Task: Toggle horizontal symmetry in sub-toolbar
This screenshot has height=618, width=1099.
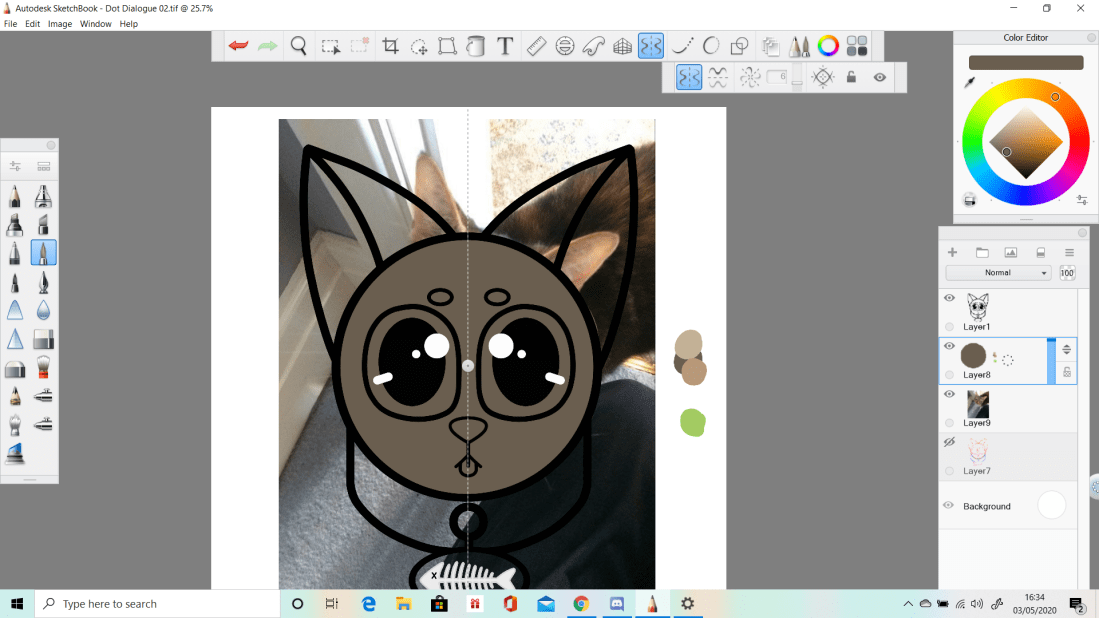Action: [717, 77]
